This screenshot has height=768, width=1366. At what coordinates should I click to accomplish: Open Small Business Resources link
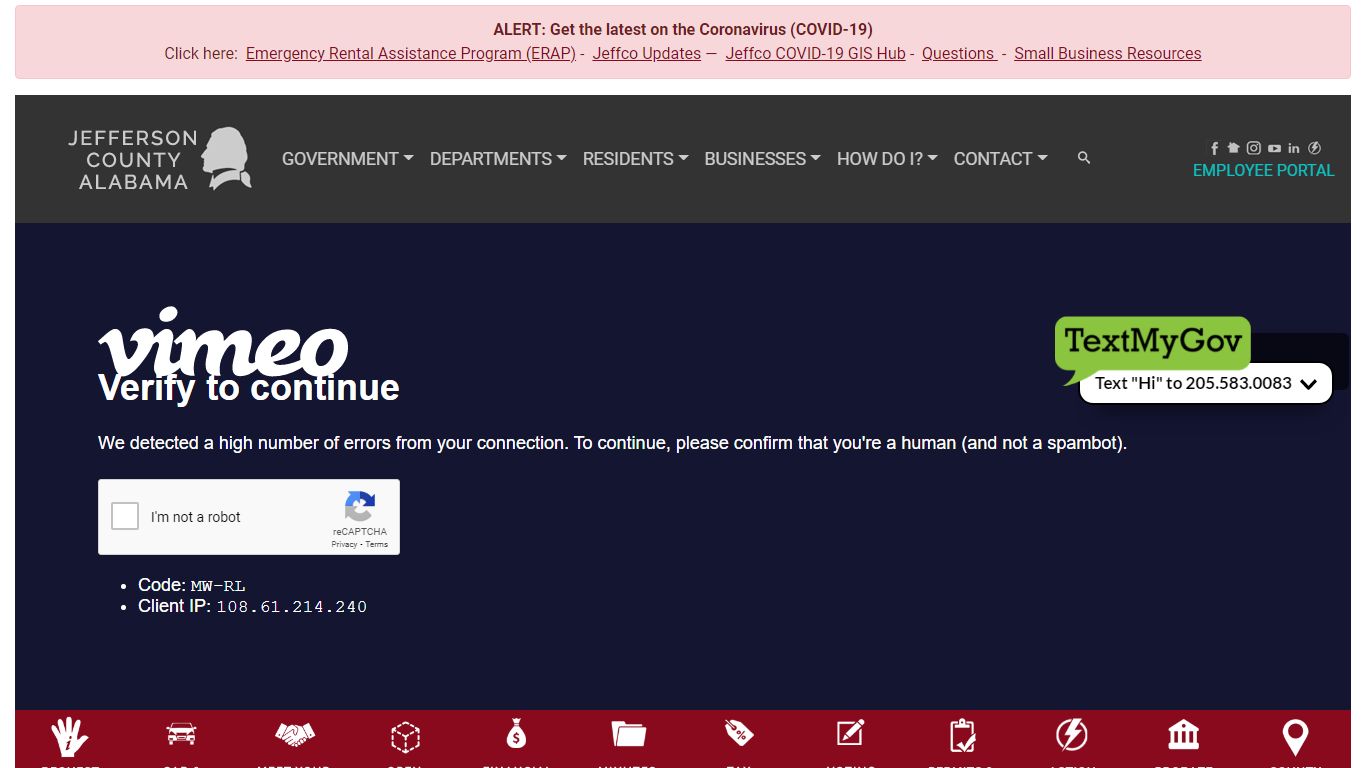pyautogui.click(x=1108, y=54)
